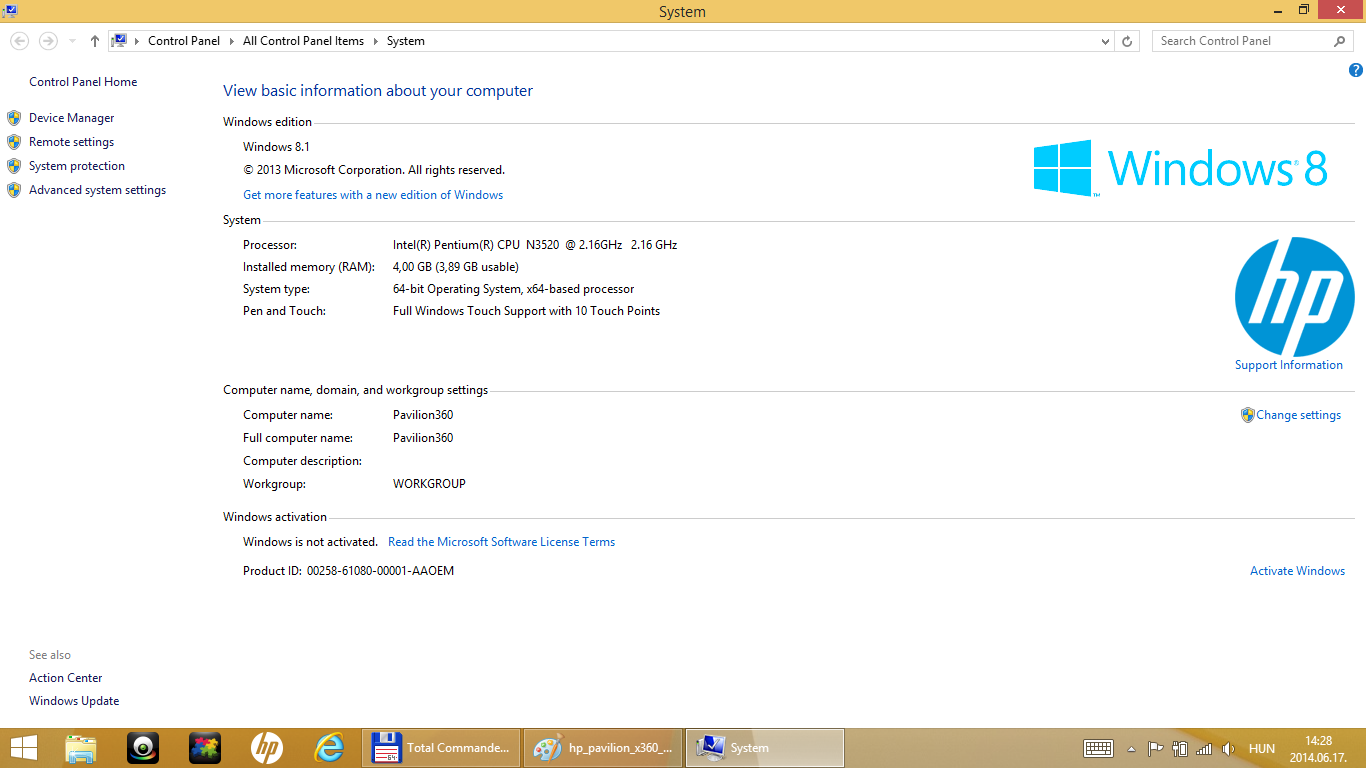Click the Search Control Panel field
1366x768 pixels.
pos(1244,41)
